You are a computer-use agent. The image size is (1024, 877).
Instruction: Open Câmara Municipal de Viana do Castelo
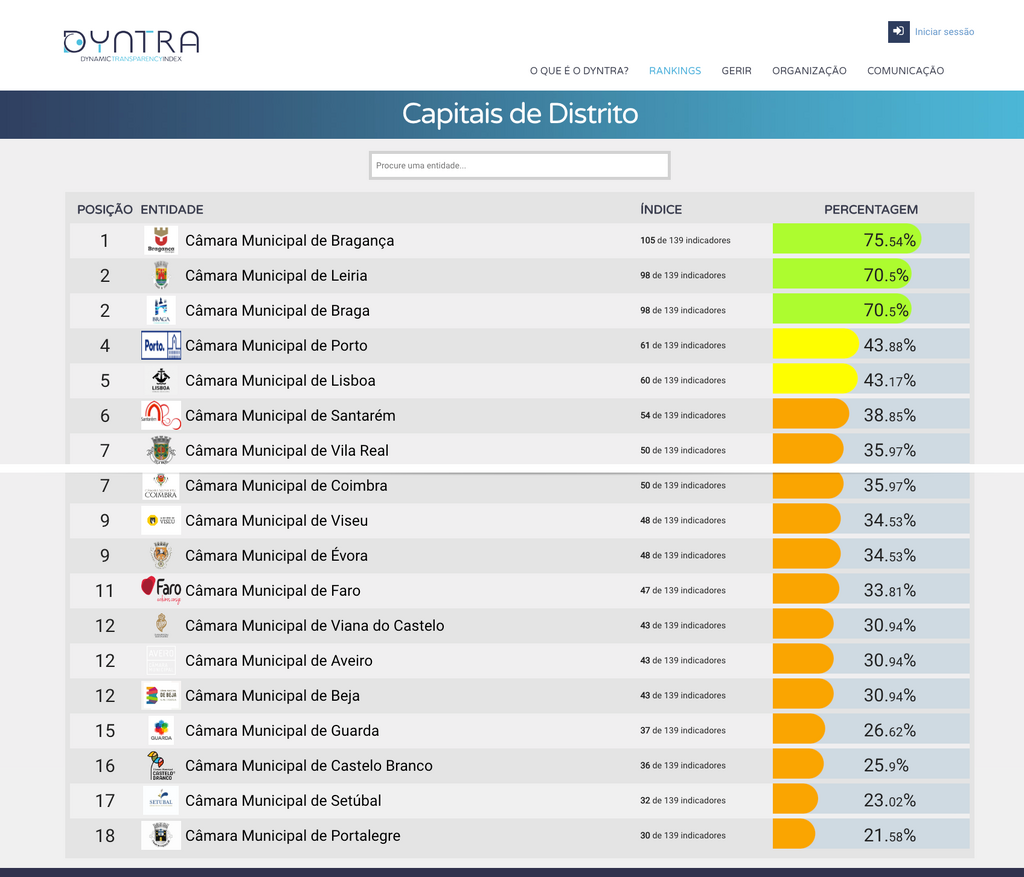(x=314, y=626)
